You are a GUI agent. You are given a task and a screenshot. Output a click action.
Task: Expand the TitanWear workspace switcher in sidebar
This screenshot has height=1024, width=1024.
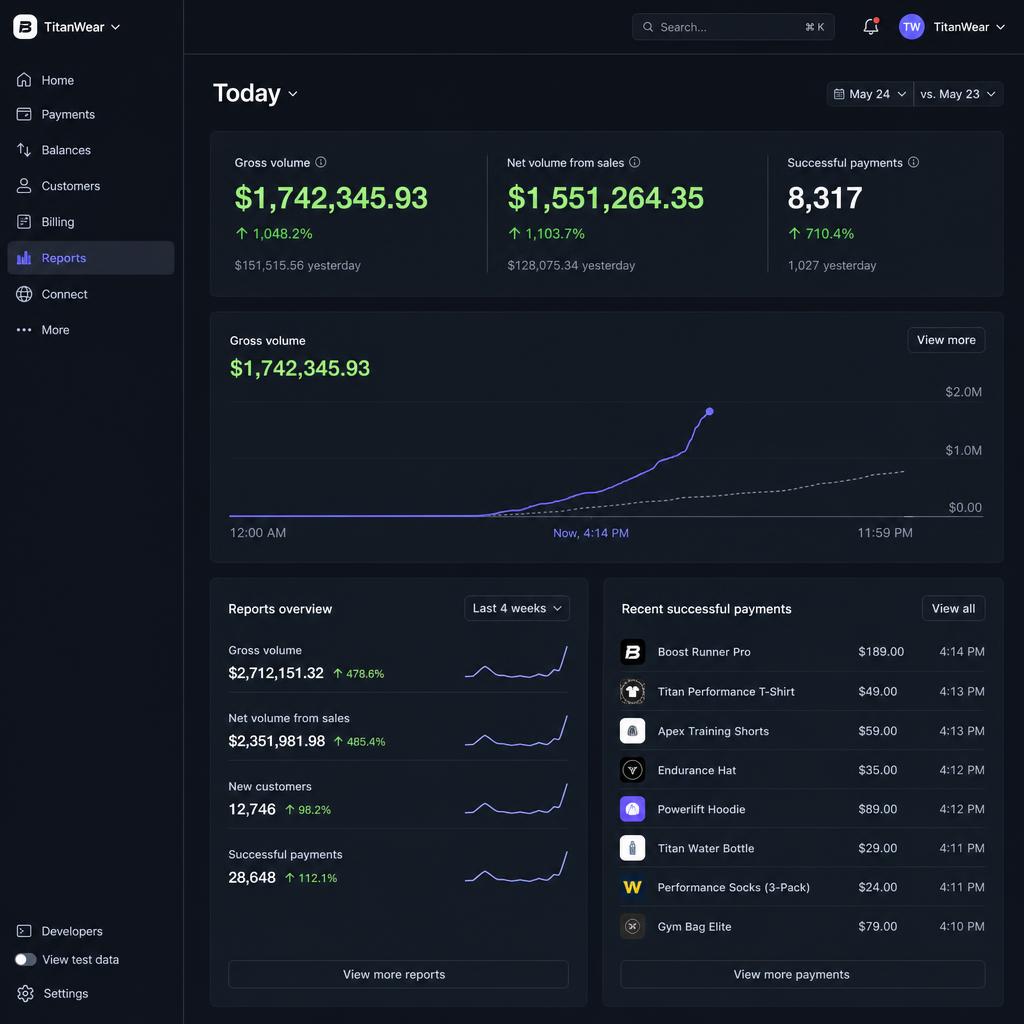[x=67, y=27]
